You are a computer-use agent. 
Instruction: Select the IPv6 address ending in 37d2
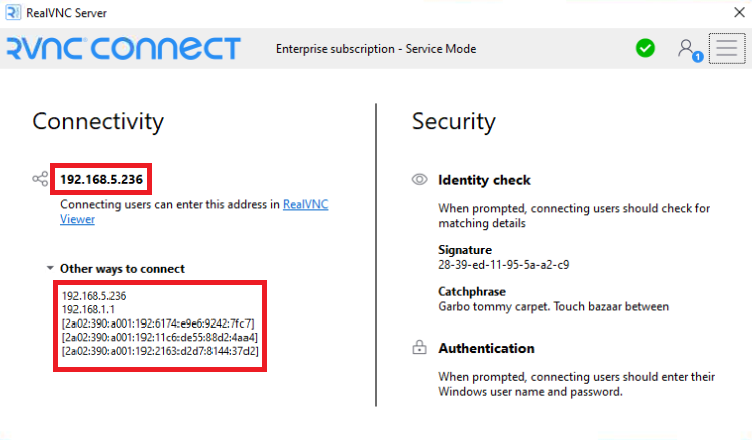point(160,351)
